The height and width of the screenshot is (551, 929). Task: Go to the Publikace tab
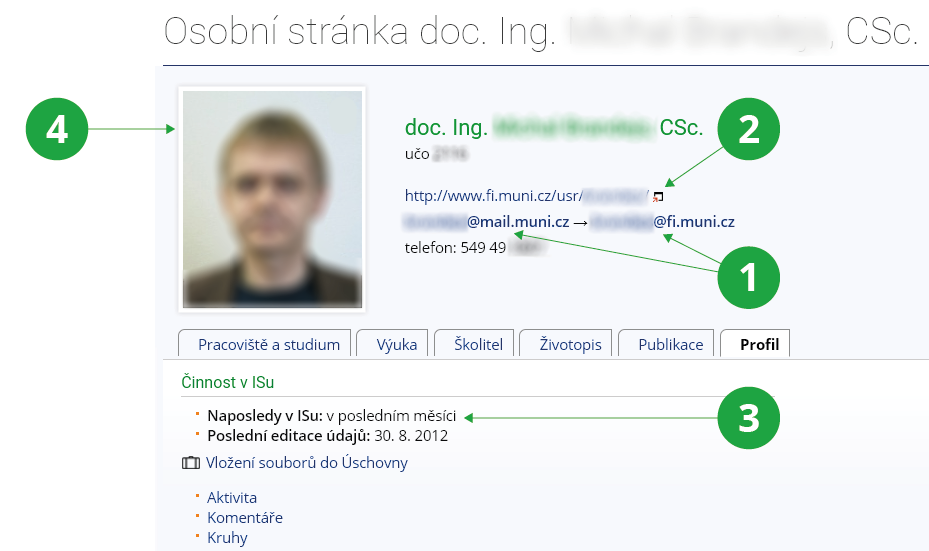(670, 344)
